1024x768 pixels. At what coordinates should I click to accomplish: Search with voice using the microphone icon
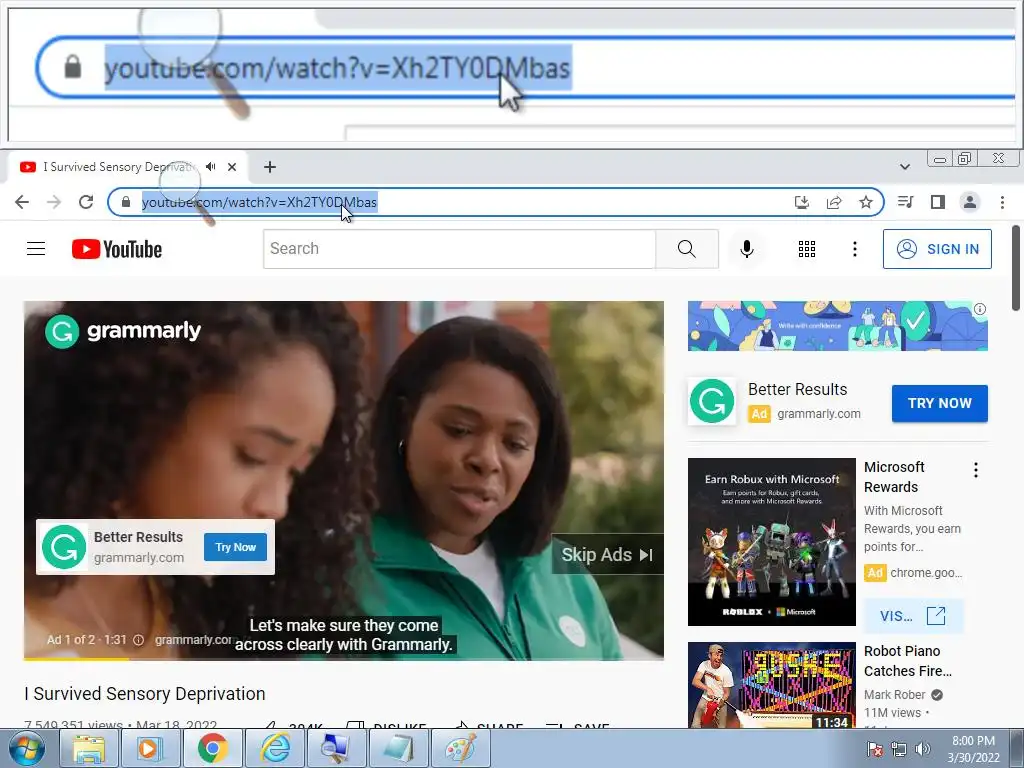747,249
